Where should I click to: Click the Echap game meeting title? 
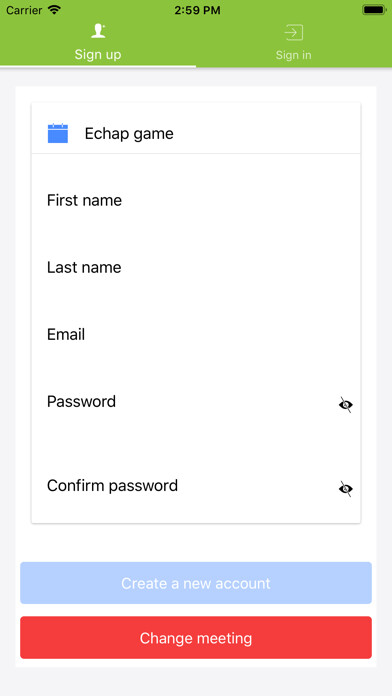[129, 134]
